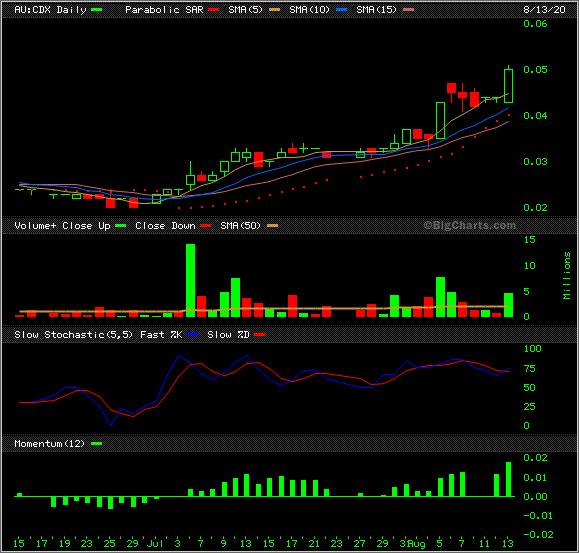The width and height of the screenshot is (579, 553).
Task: Click the Slow %D red legend marker
Action: point(260,335)
